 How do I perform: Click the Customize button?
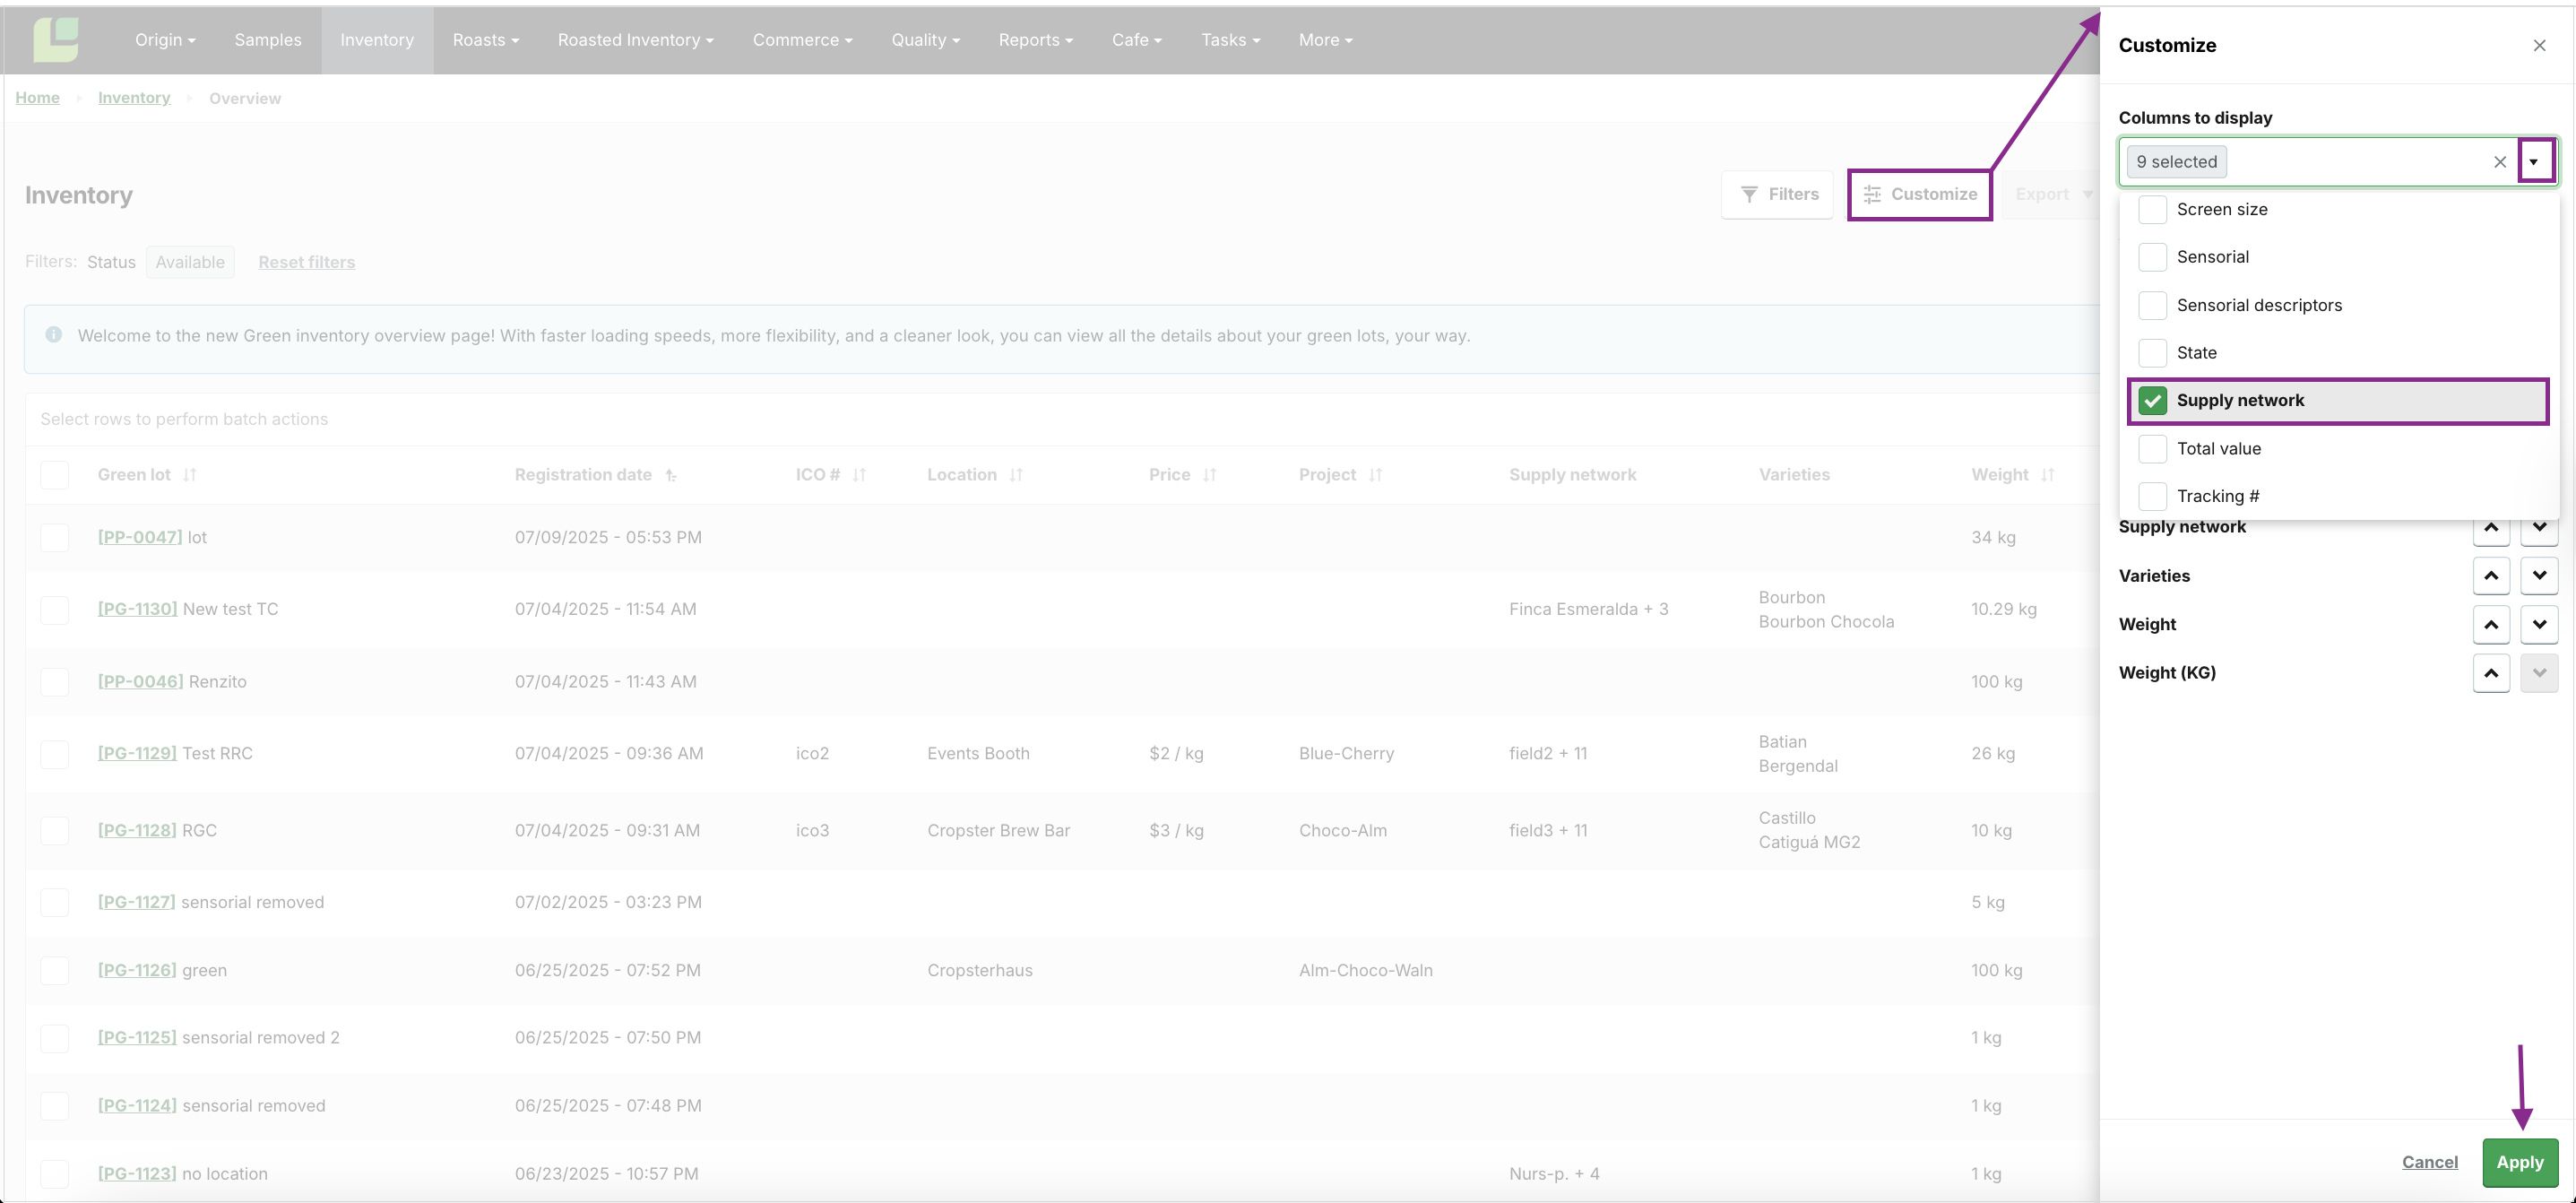[x=1919, y=194]
